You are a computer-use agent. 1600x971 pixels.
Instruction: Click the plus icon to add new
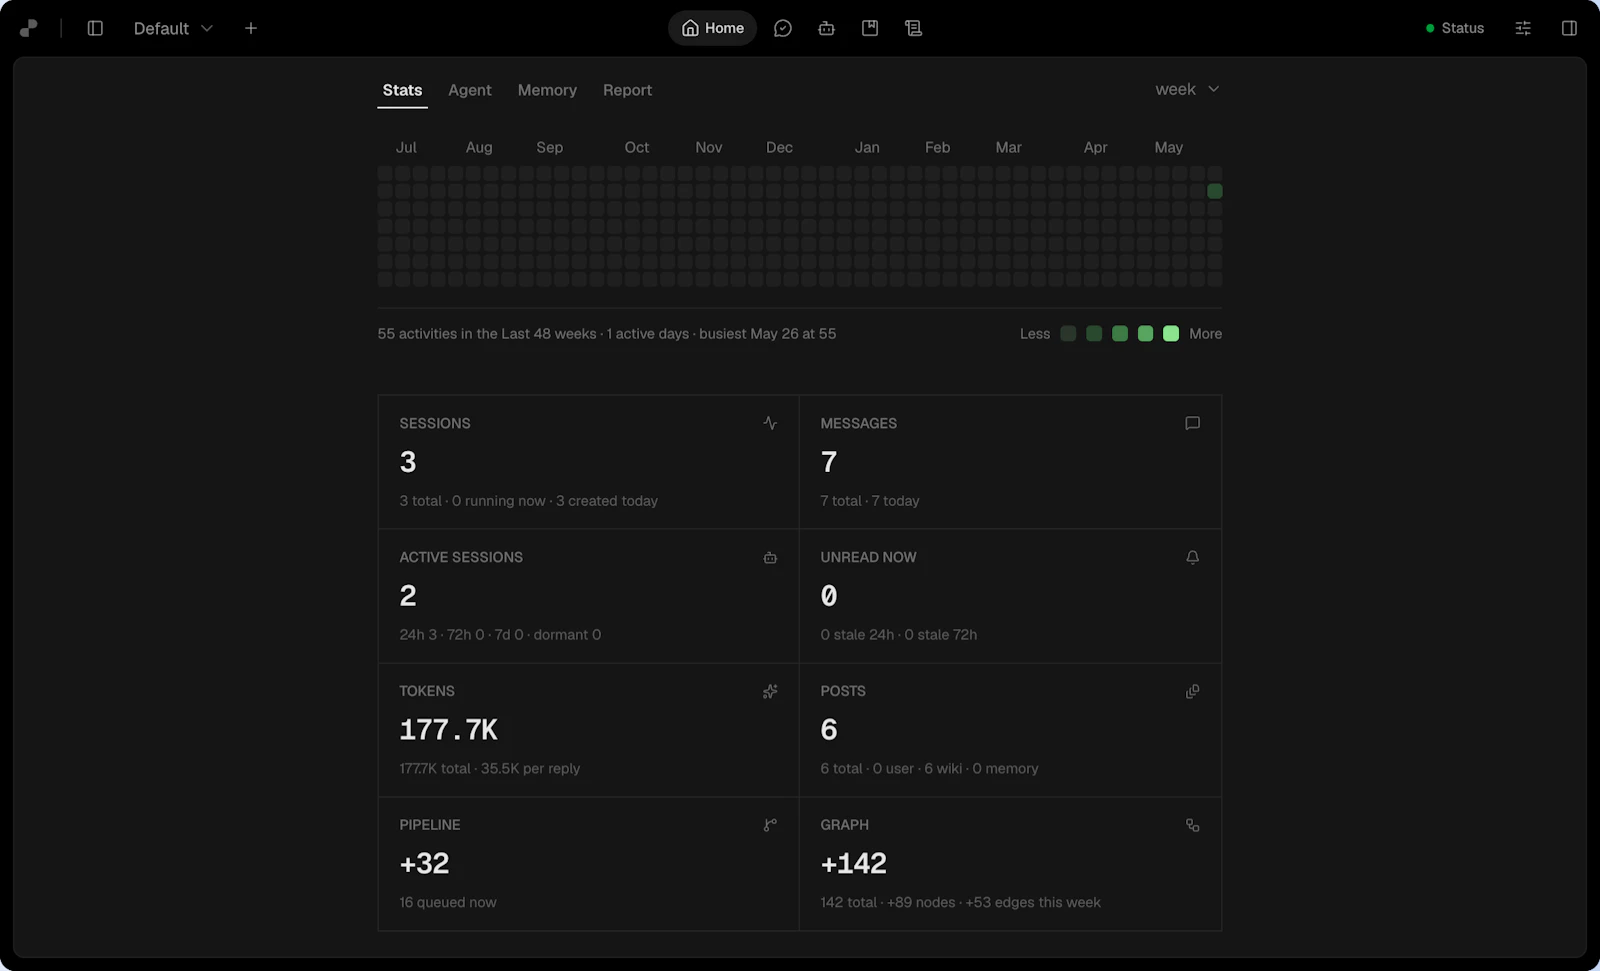(251, 28)
